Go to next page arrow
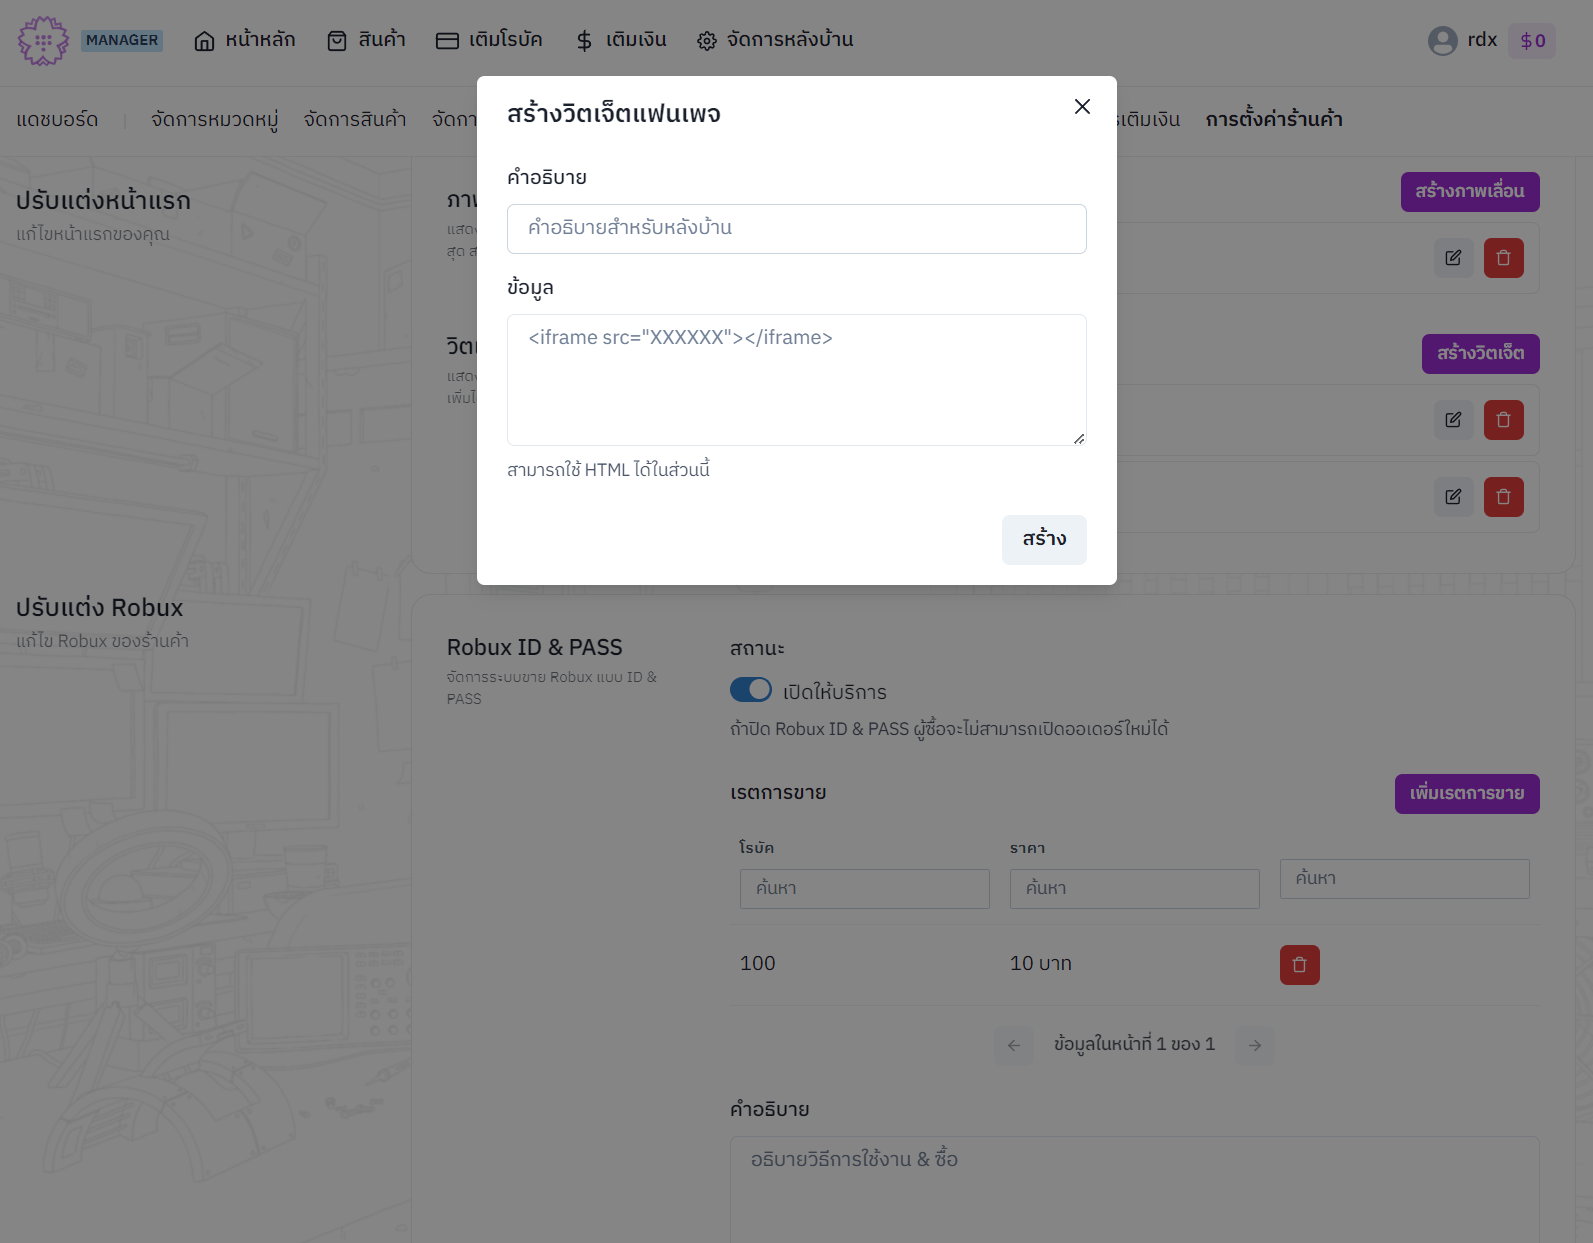Screen dimensions: 1593x1243 coord(1254,1045)
